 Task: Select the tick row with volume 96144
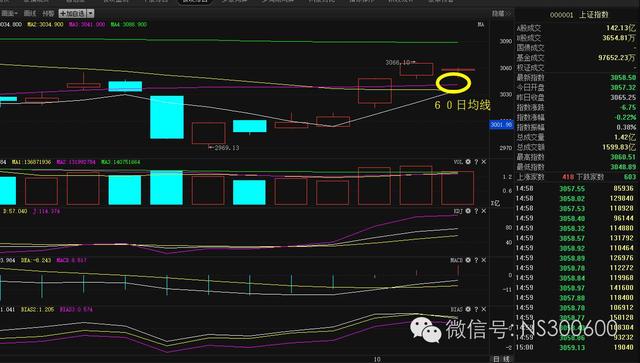[576, 218]
